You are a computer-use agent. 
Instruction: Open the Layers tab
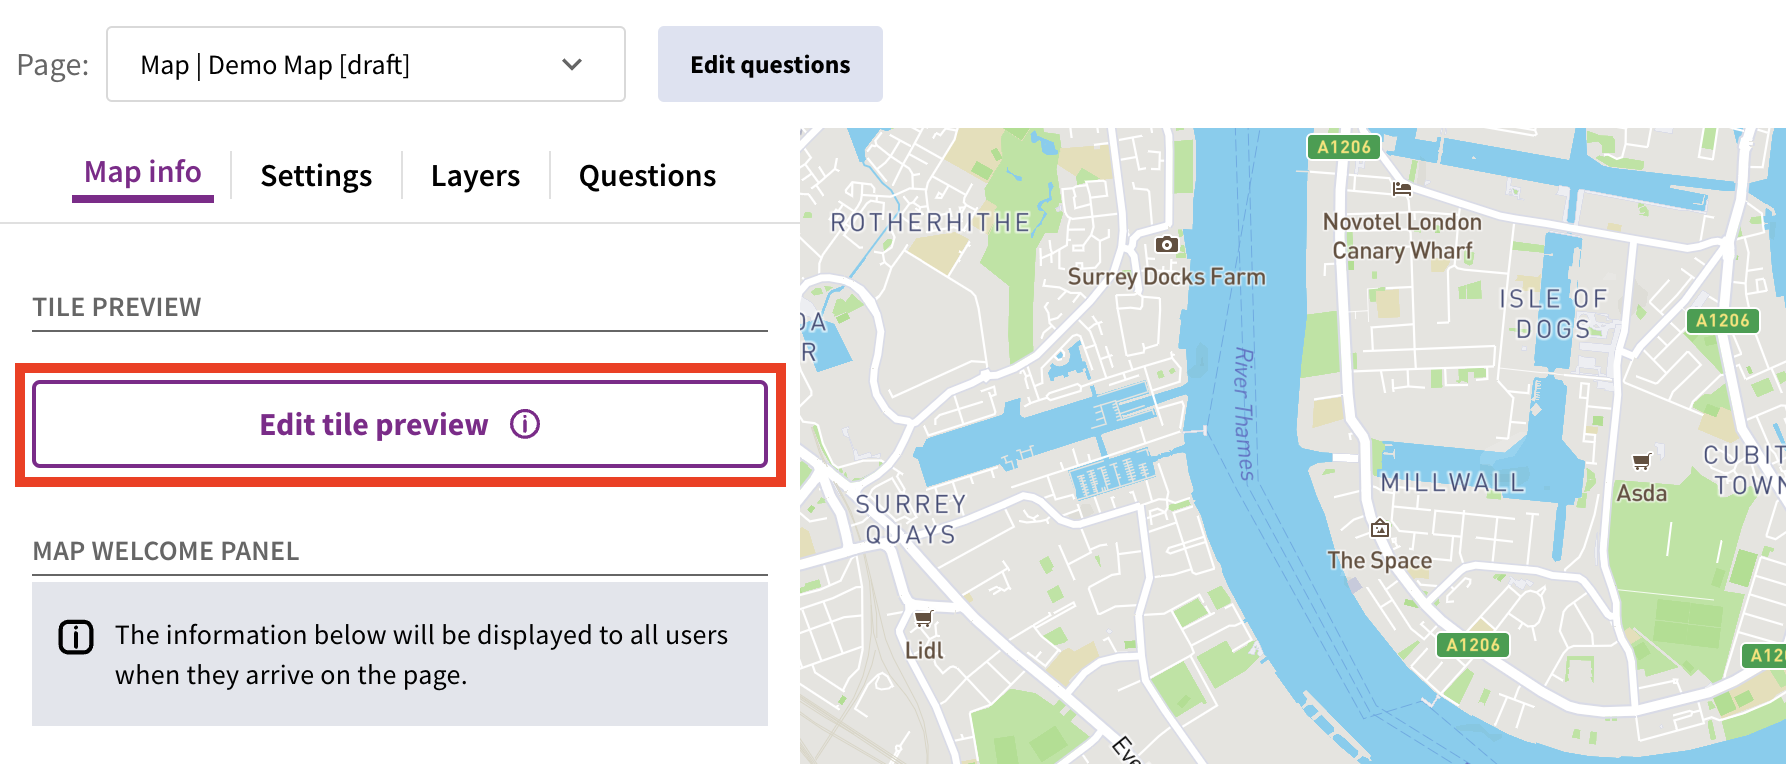[x=475, y=176]
